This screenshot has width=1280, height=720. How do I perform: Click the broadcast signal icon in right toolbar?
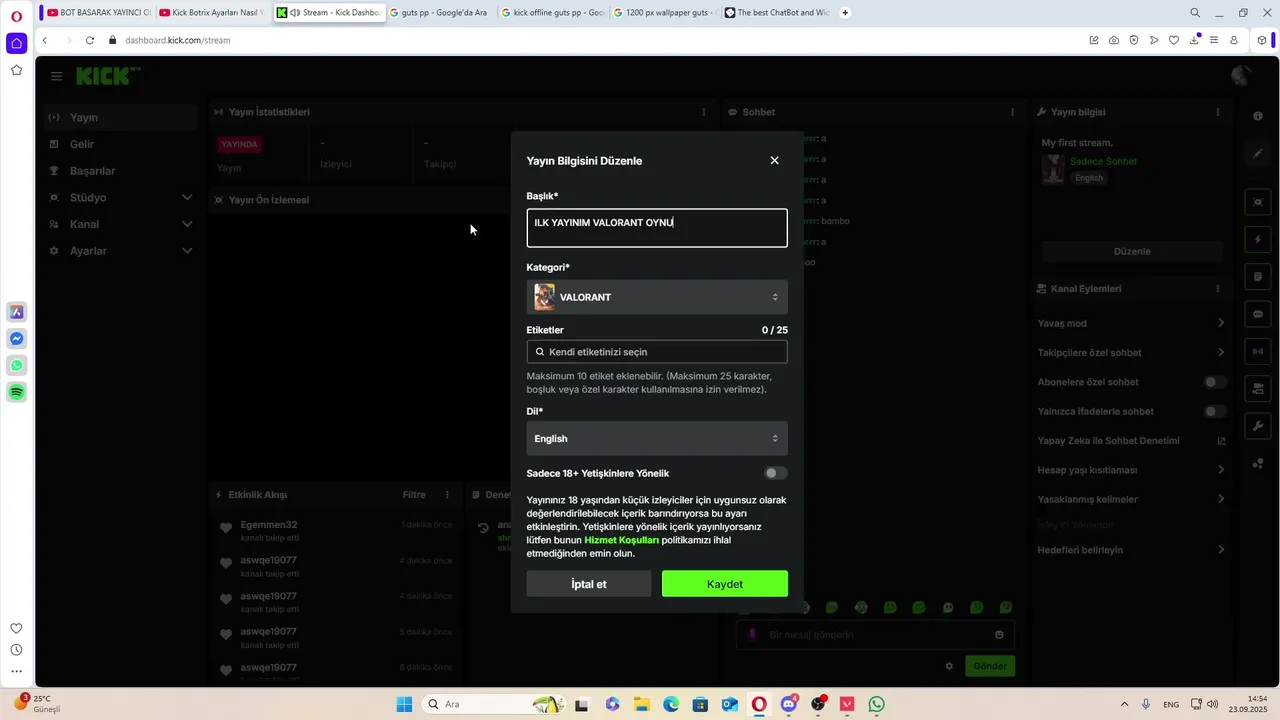[1258, 351]
